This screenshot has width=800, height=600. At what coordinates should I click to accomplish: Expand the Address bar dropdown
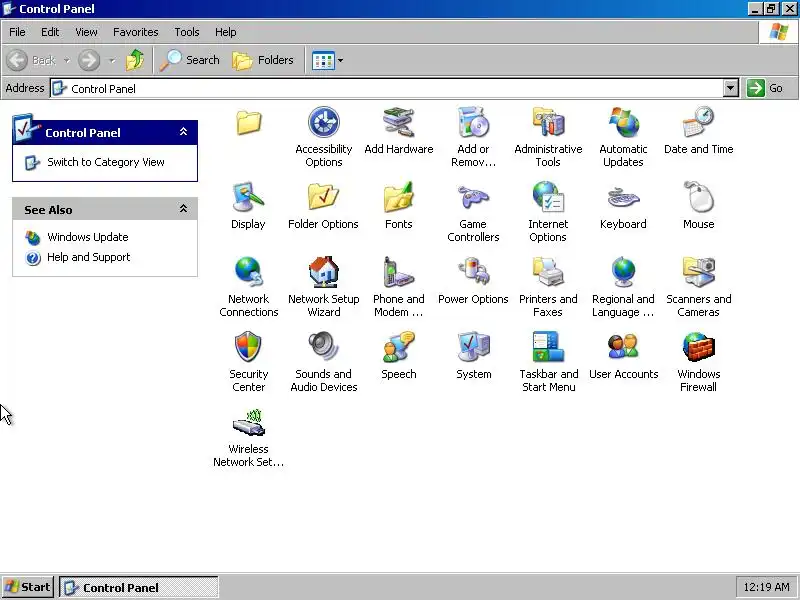click(x=731, y=88)
